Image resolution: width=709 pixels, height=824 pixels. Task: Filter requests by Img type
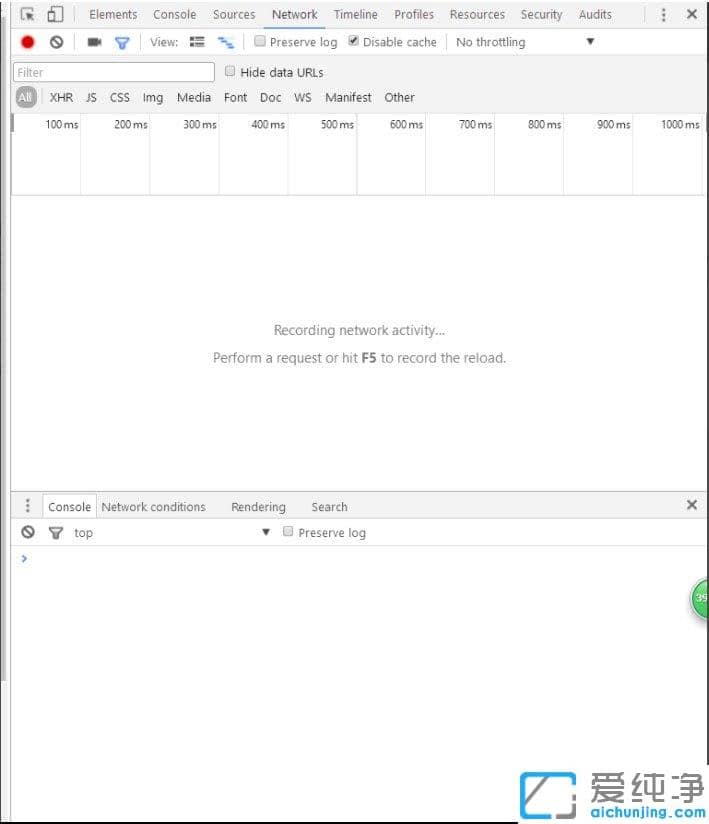coord(153,98)
